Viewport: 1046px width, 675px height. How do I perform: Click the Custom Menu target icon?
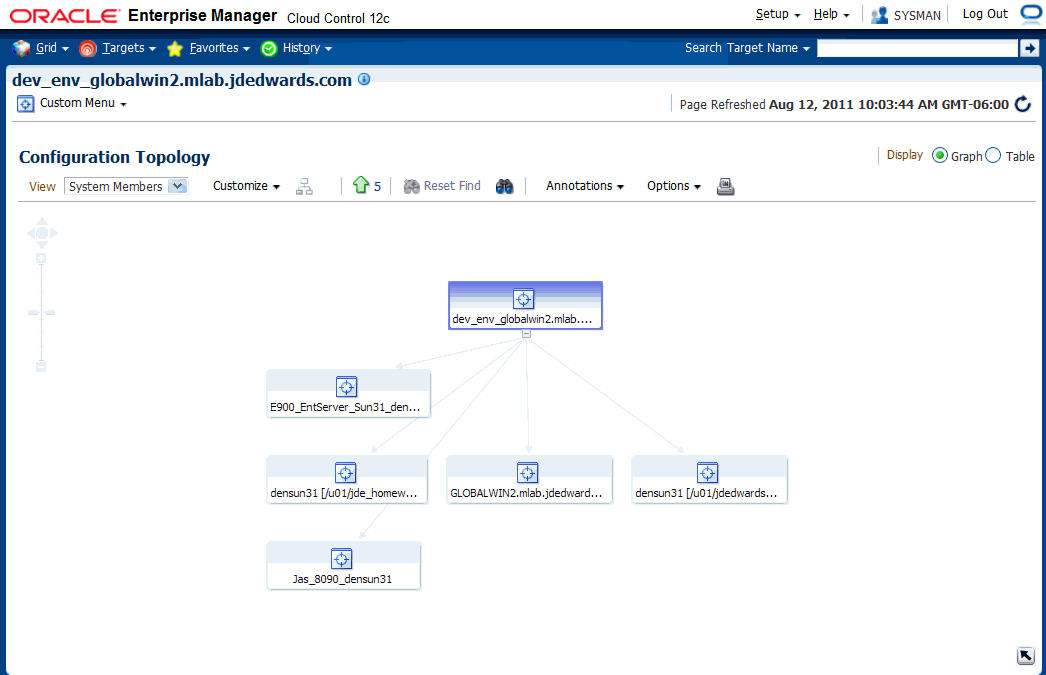[x=25, y=103]
